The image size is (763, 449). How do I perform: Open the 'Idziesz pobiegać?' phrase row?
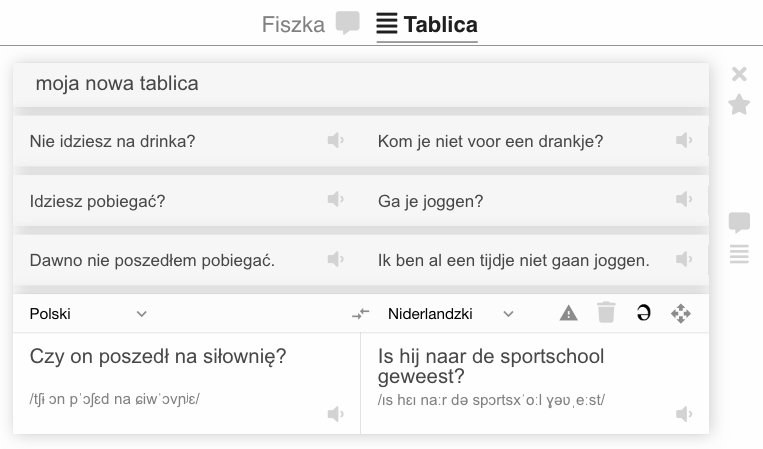361,201
